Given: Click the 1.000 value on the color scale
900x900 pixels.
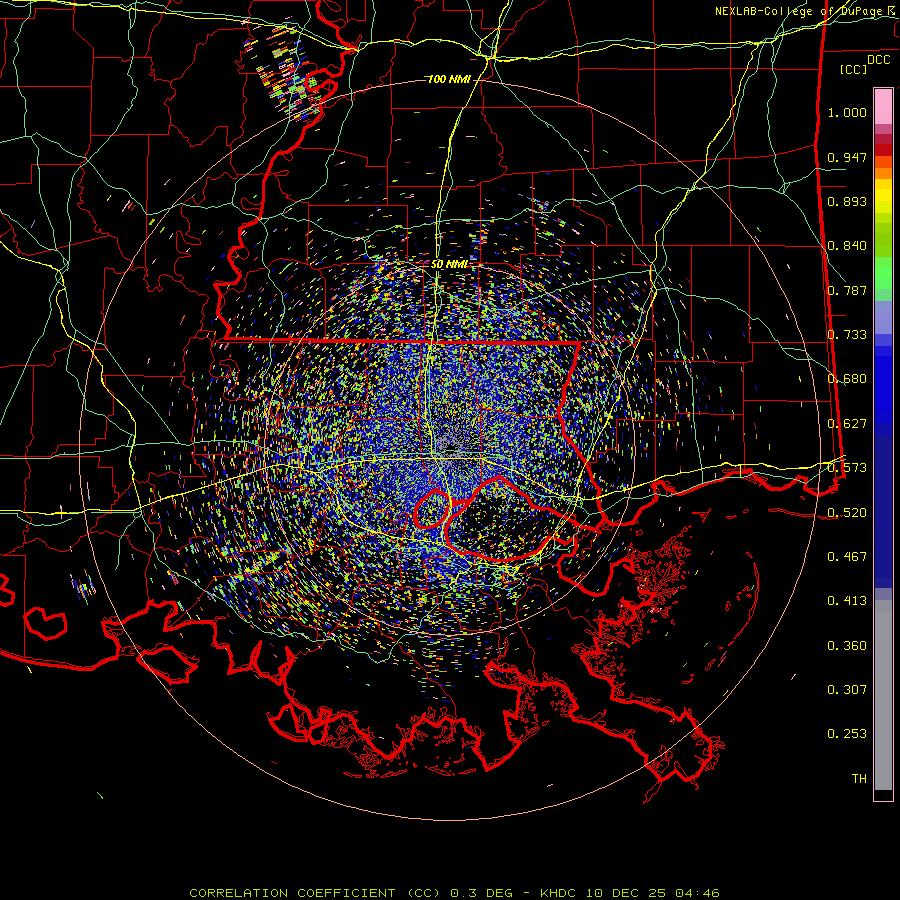Looking at the screenshot, I should click(x=847, y=112).
